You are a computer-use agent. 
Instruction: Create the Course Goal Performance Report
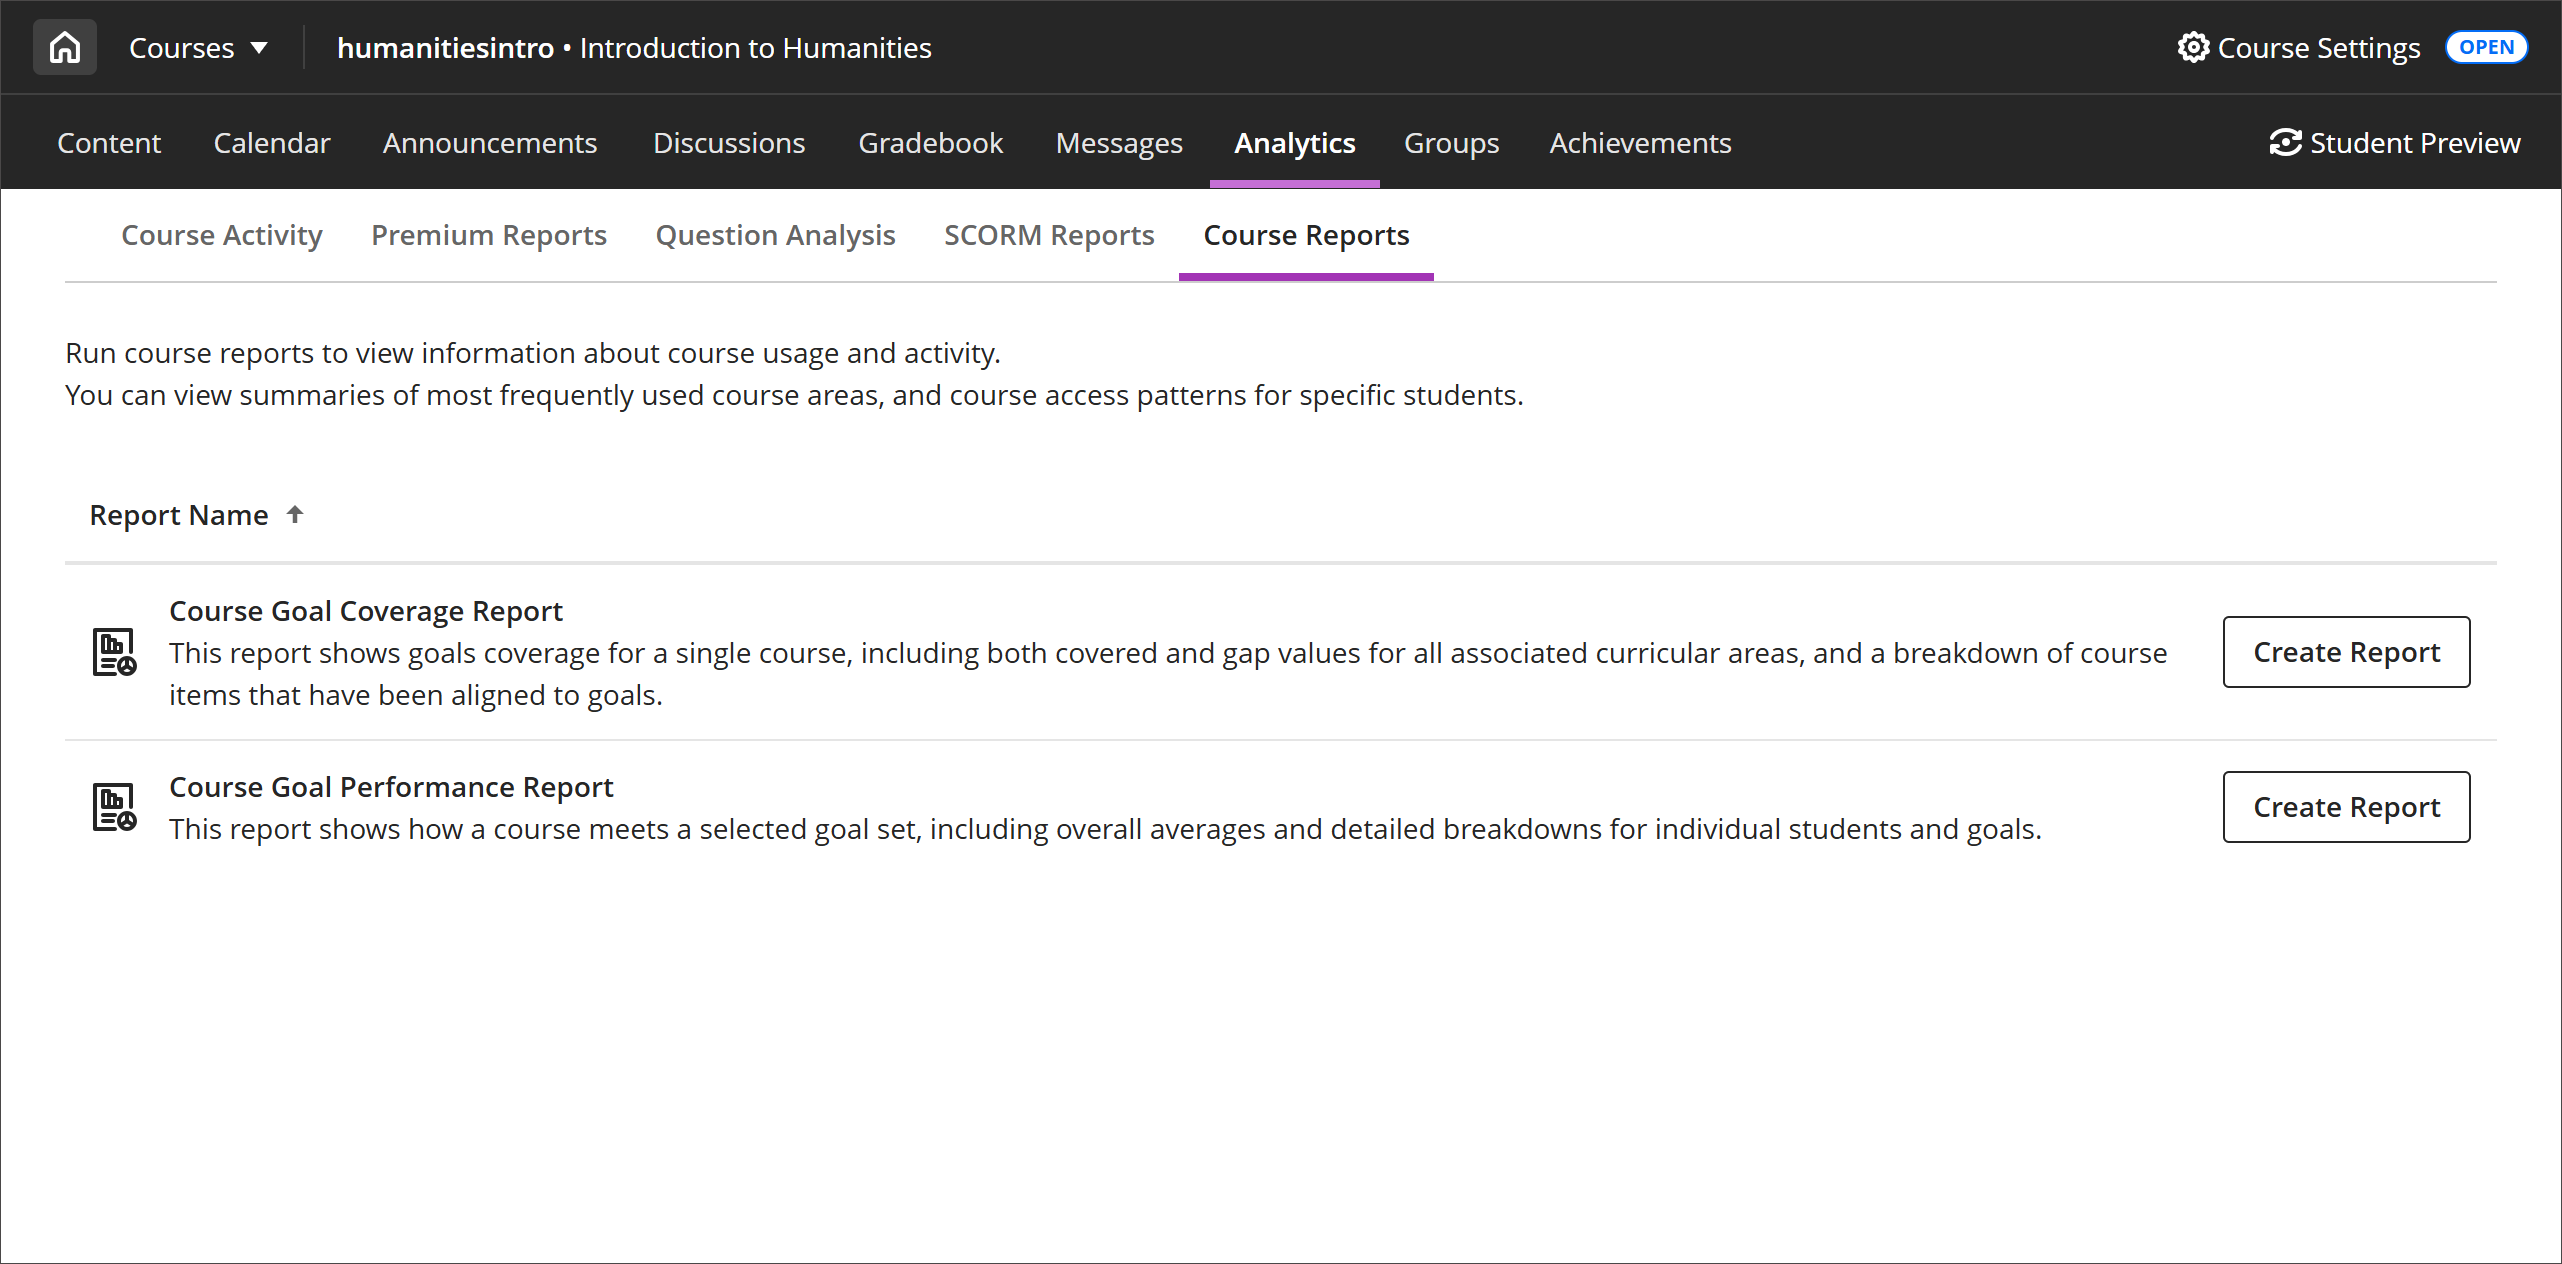(x=2346, y=807)
